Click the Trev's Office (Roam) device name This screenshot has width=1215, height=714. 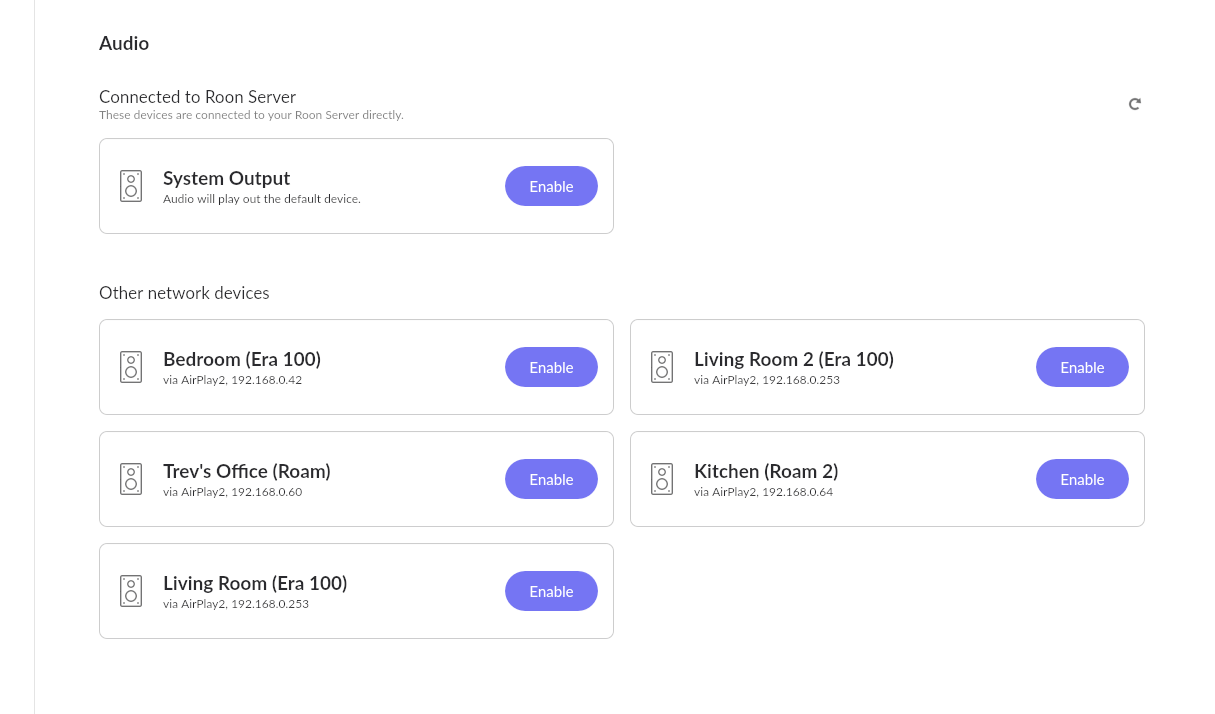247,471
